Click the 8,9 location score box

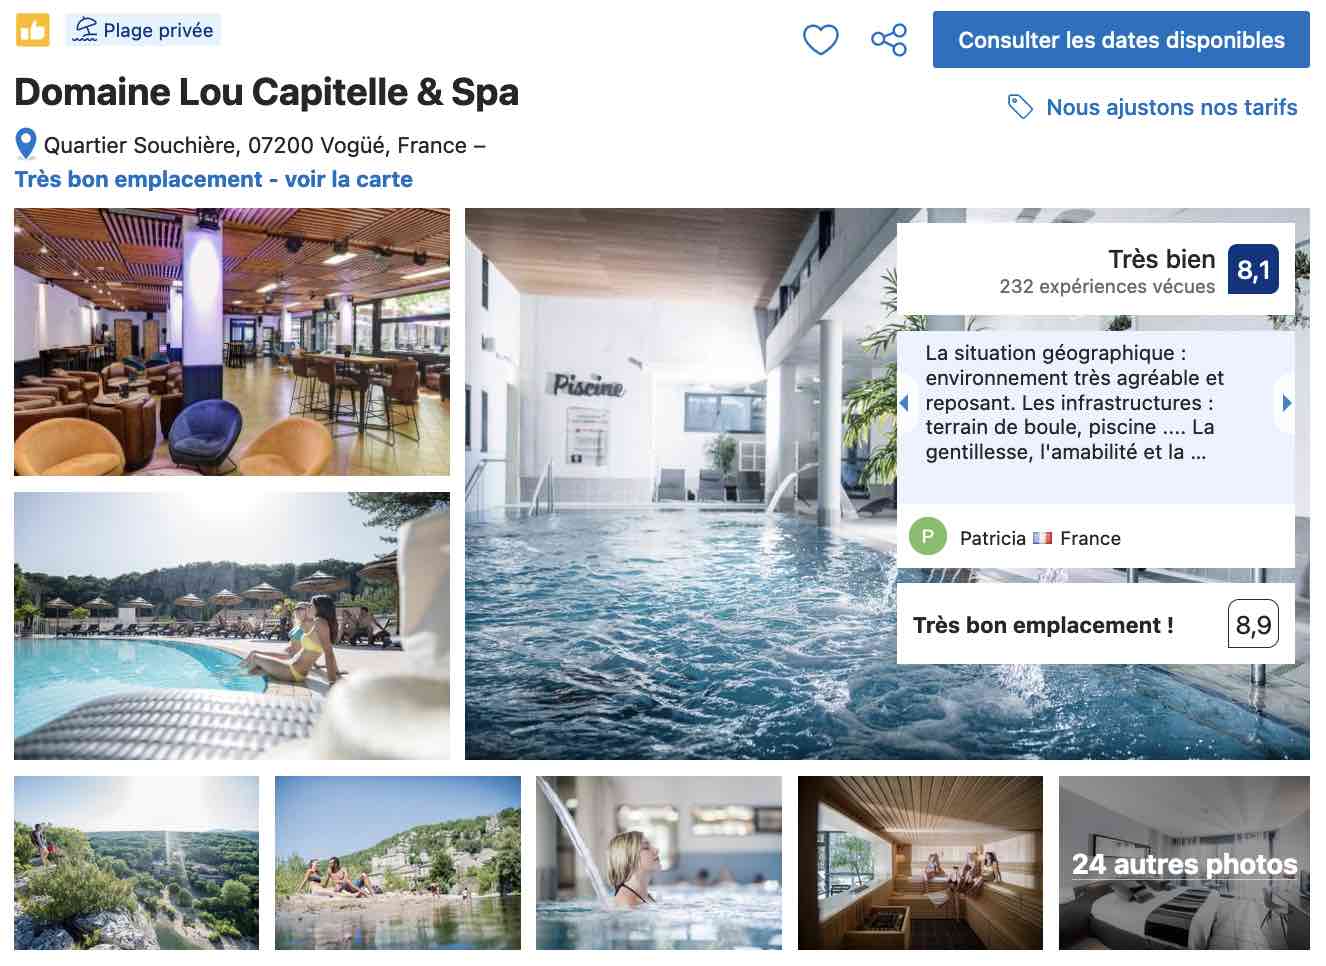[1253, 625]
